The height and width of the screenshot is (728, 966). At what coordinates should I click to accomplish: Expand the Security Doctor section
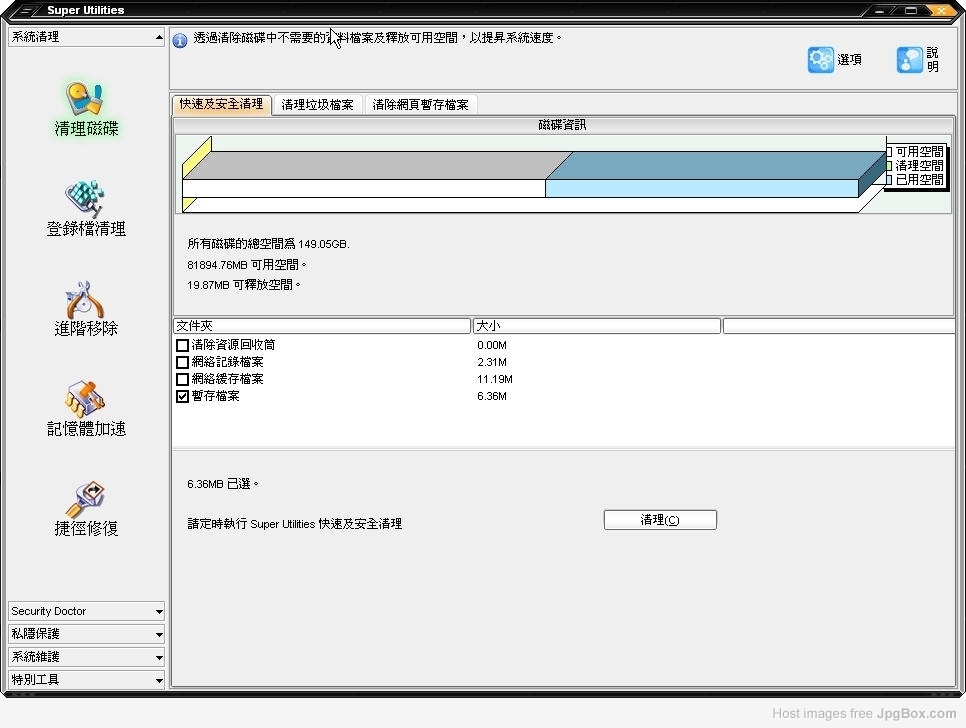(86, 611)
